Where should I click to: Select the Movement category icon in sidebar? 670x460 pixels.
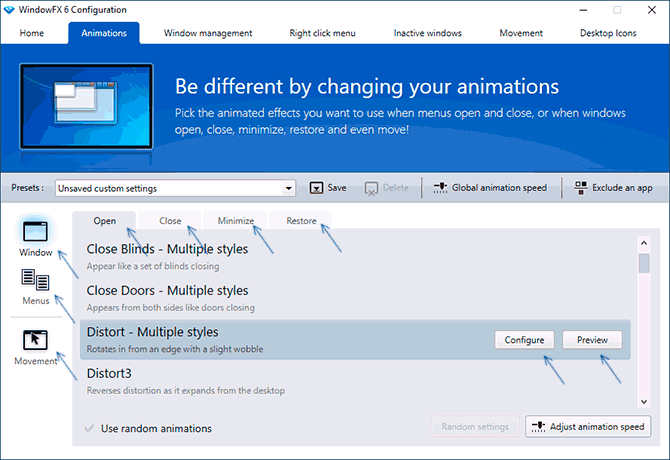coord(35,340)
